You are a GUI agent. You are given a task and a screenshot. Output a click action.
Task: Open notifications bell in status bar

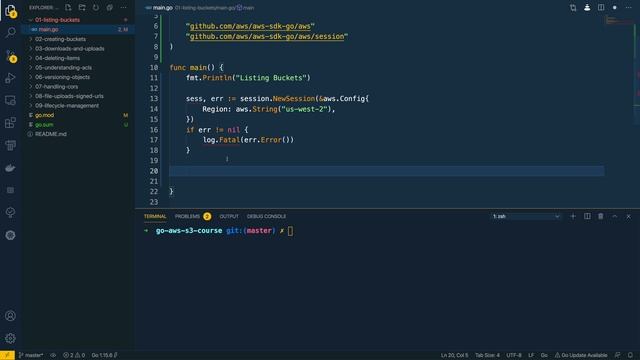point(630,355)
